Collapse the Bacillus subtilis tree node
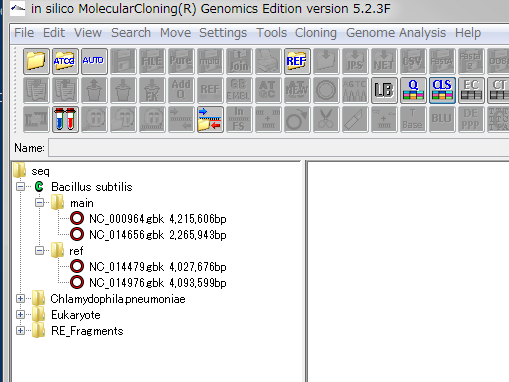Screen dimensions: 509x382 20,187
